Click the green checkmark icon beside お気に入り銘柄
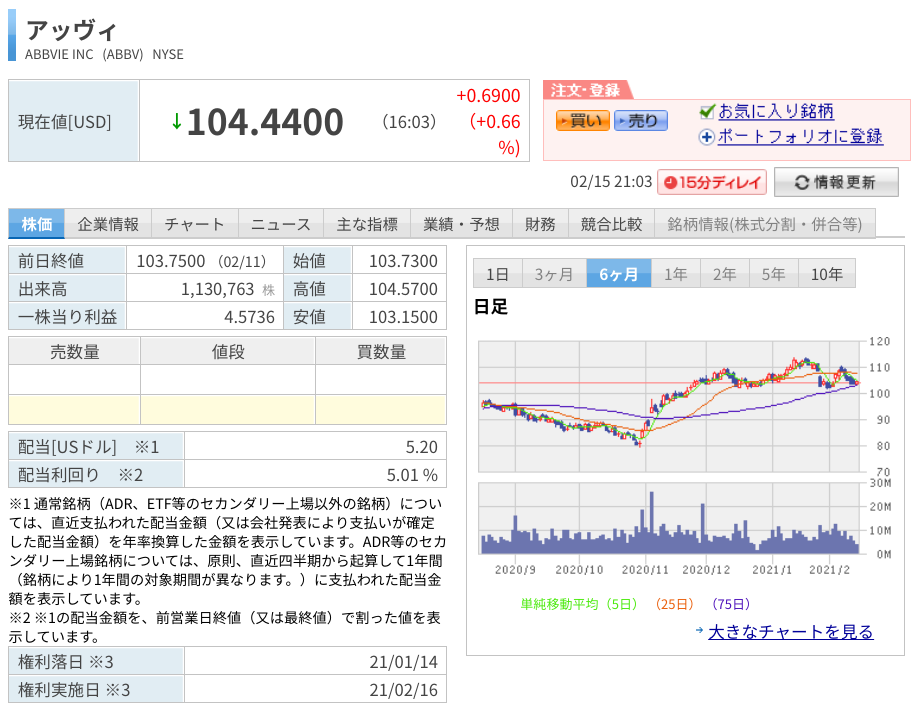915x710 pixels. click(707, 111)
